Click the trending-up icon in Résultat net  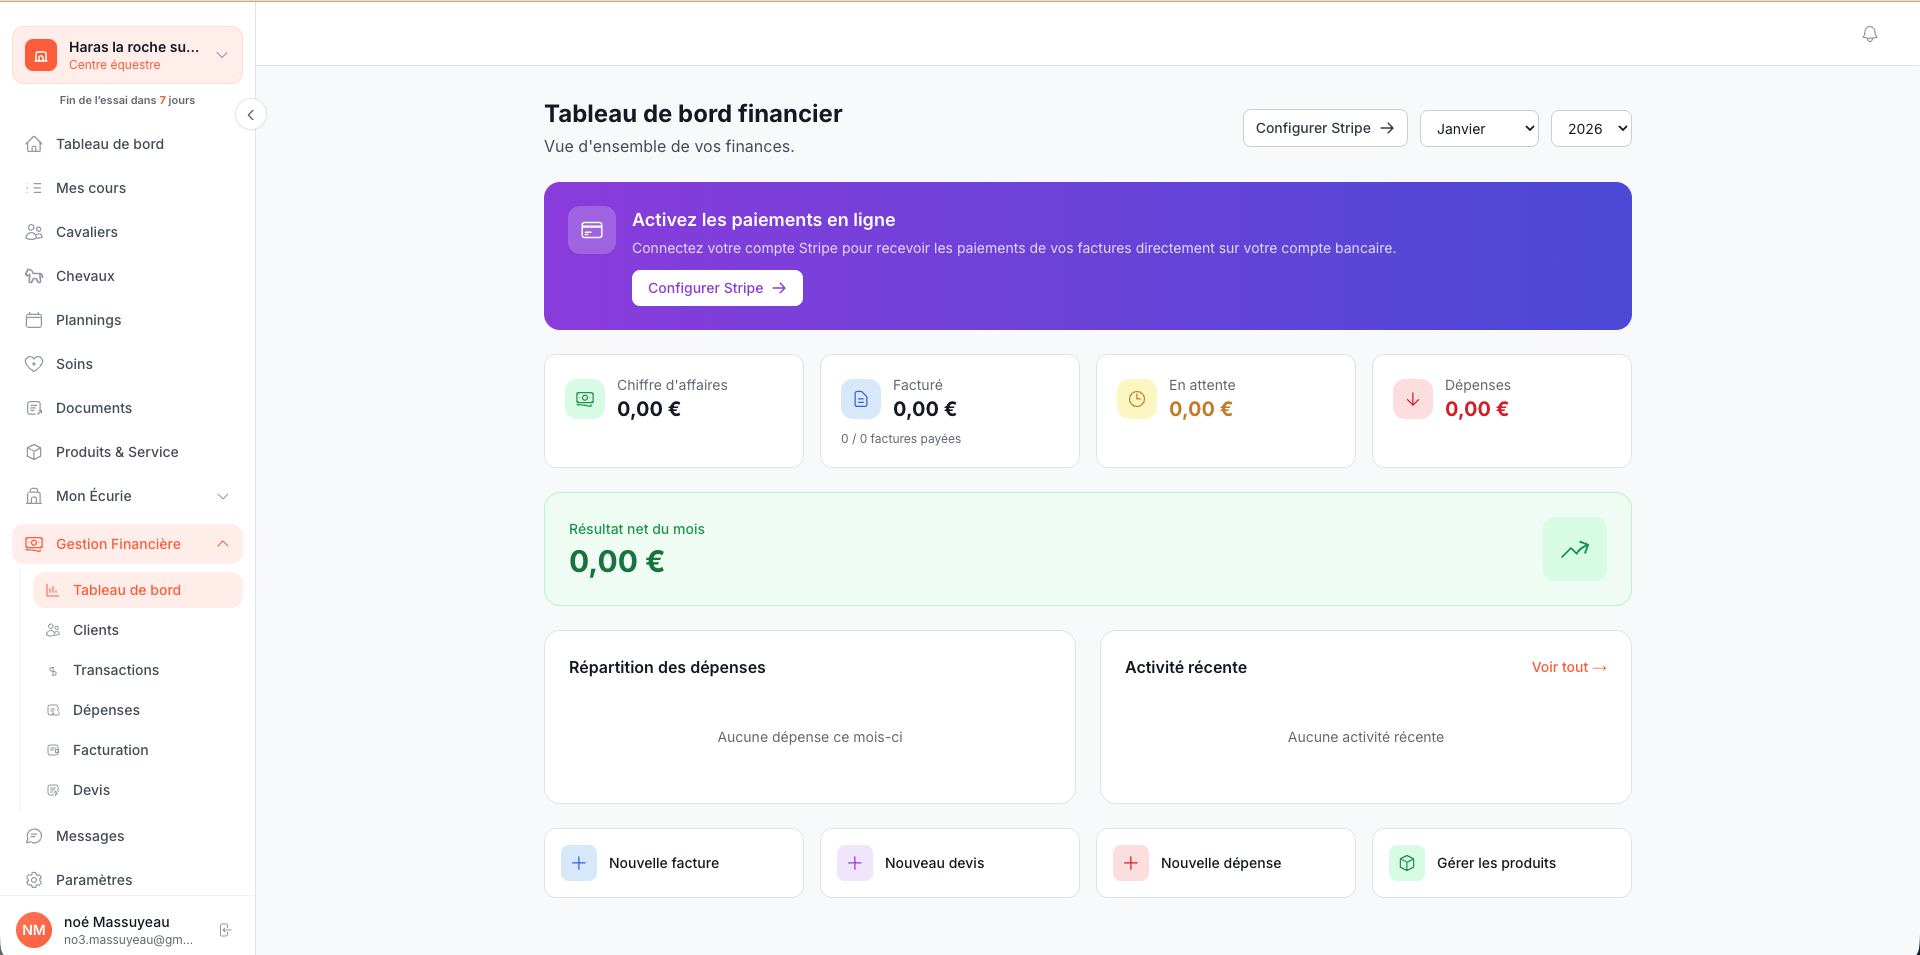point(1574,549)
